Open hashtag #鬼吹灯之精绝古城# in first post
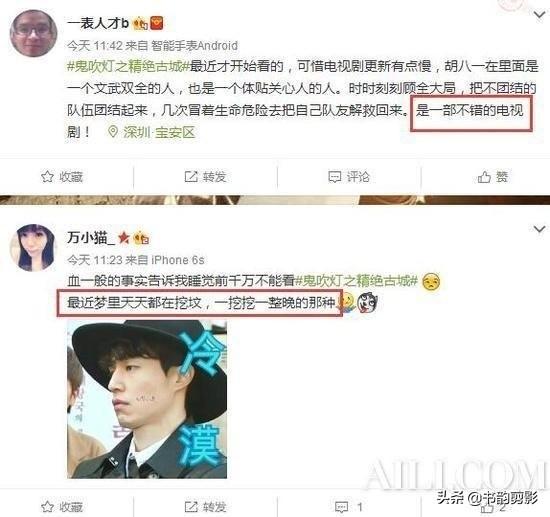Screen dimensions: 550x517 point(128,66)
